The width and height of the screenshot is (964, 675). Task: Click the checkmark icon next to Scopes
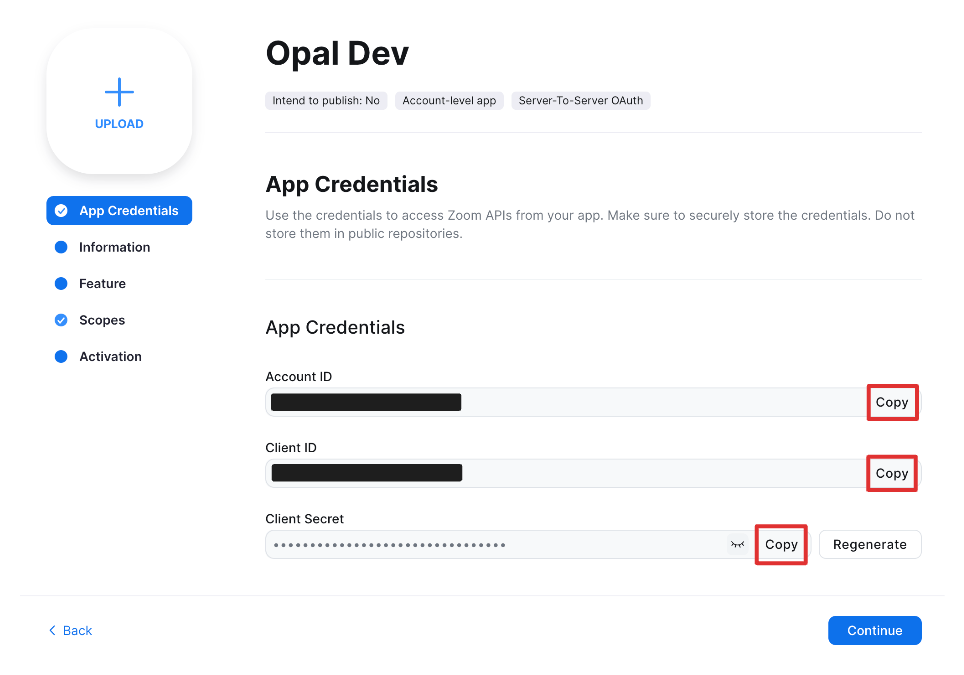(x=61, y=320)
